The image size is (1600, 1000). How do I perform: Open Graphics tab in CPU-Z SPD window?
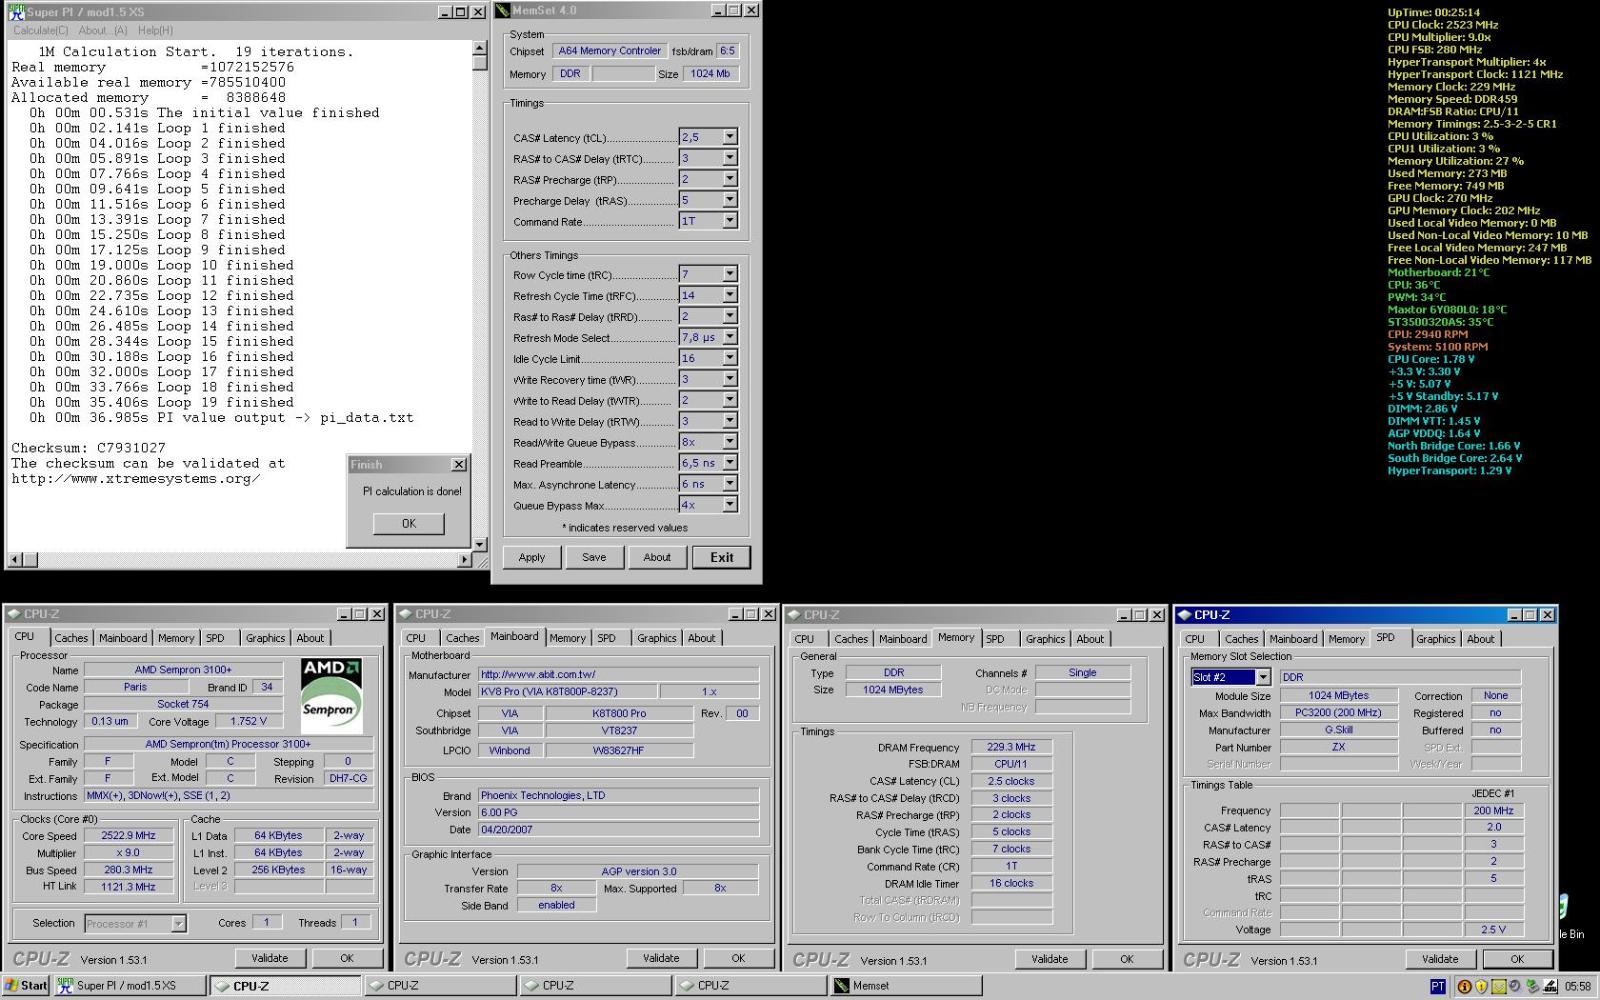pos(1435,639)
